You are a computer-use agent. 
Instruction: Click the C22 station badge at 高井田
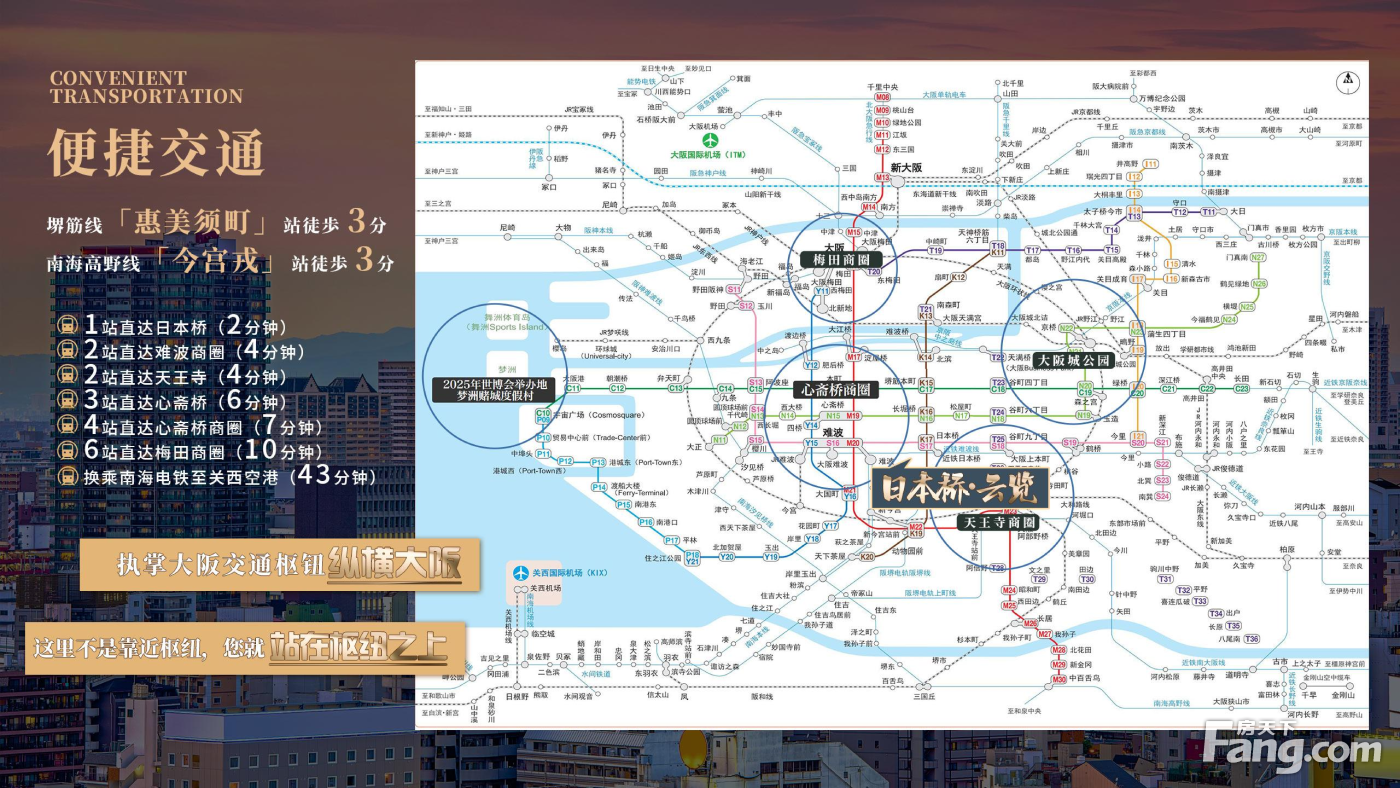tap(1207, 388)
